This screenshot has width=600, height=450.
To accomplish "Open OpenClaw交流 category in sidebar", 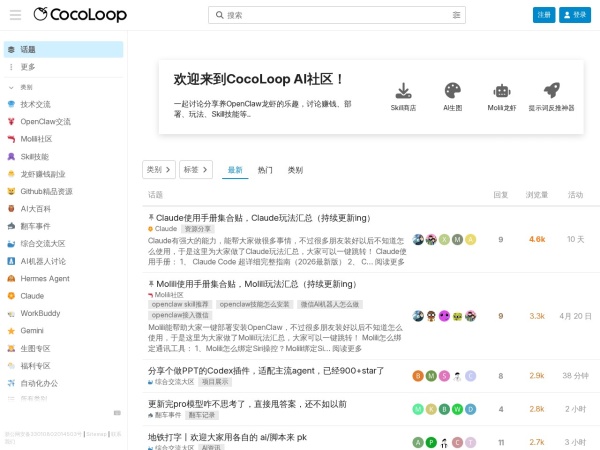I will pyautogui.click(x=45, y=122).
